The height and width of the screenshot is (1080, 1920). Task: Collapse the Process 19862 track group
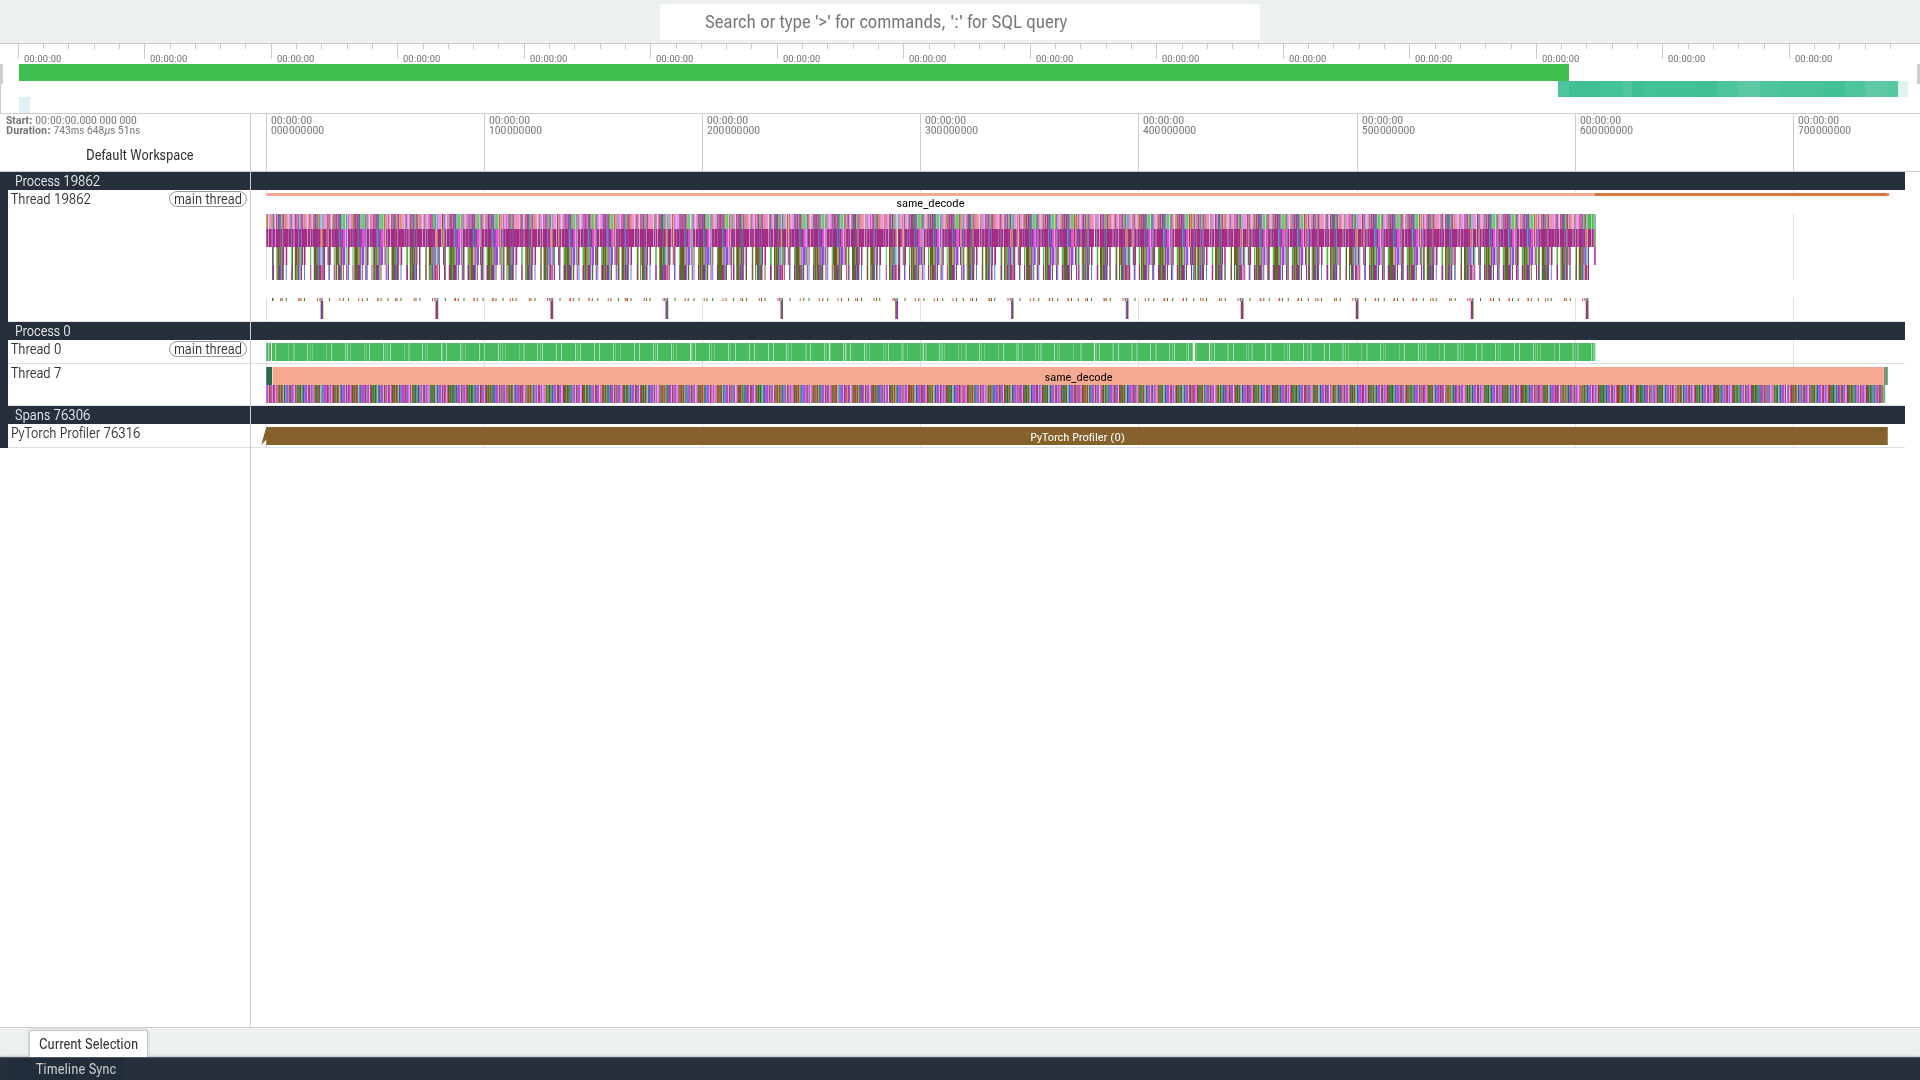(x=57, y=181)
